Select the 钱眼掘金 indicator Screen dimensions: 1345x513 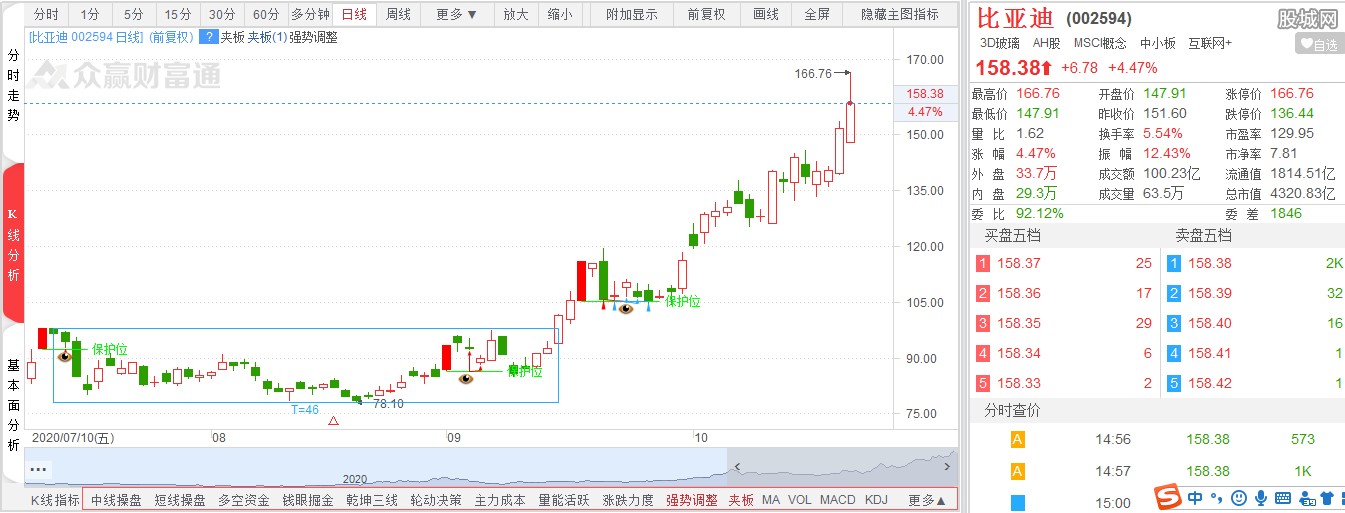point(308,500)
